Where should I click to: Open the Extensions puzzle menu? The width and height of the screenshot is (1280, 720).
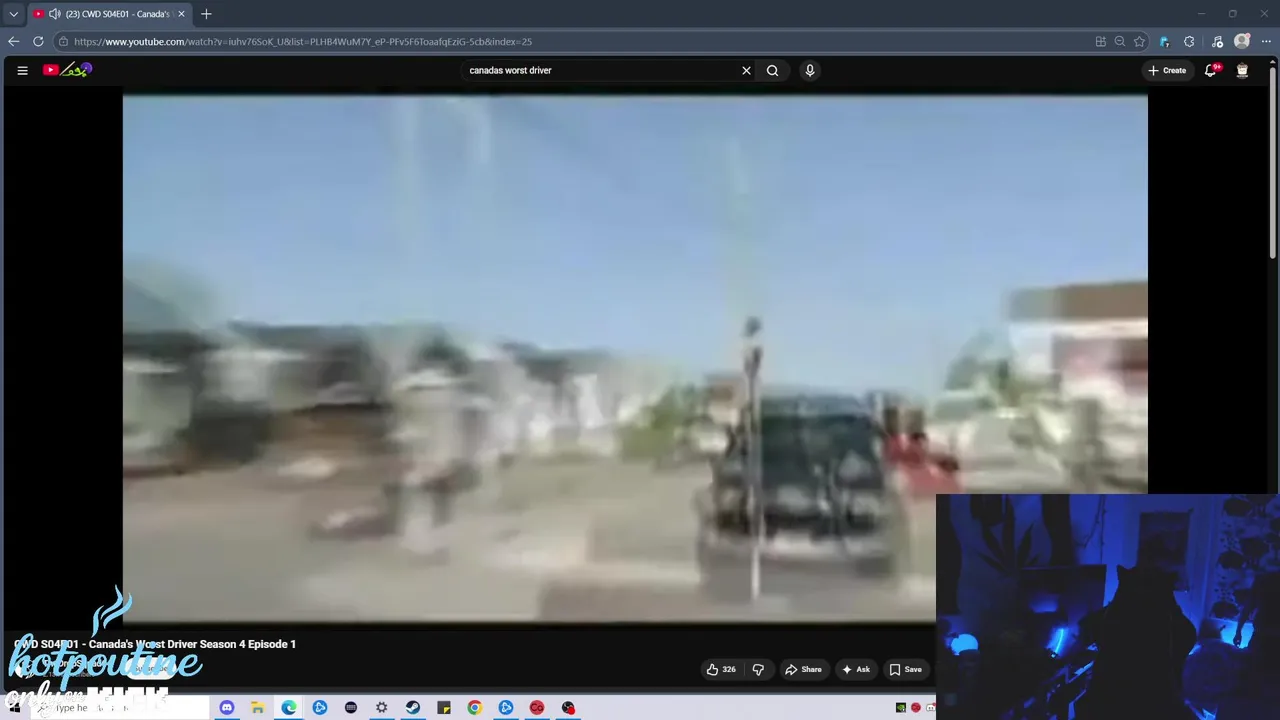point(1189,41)
